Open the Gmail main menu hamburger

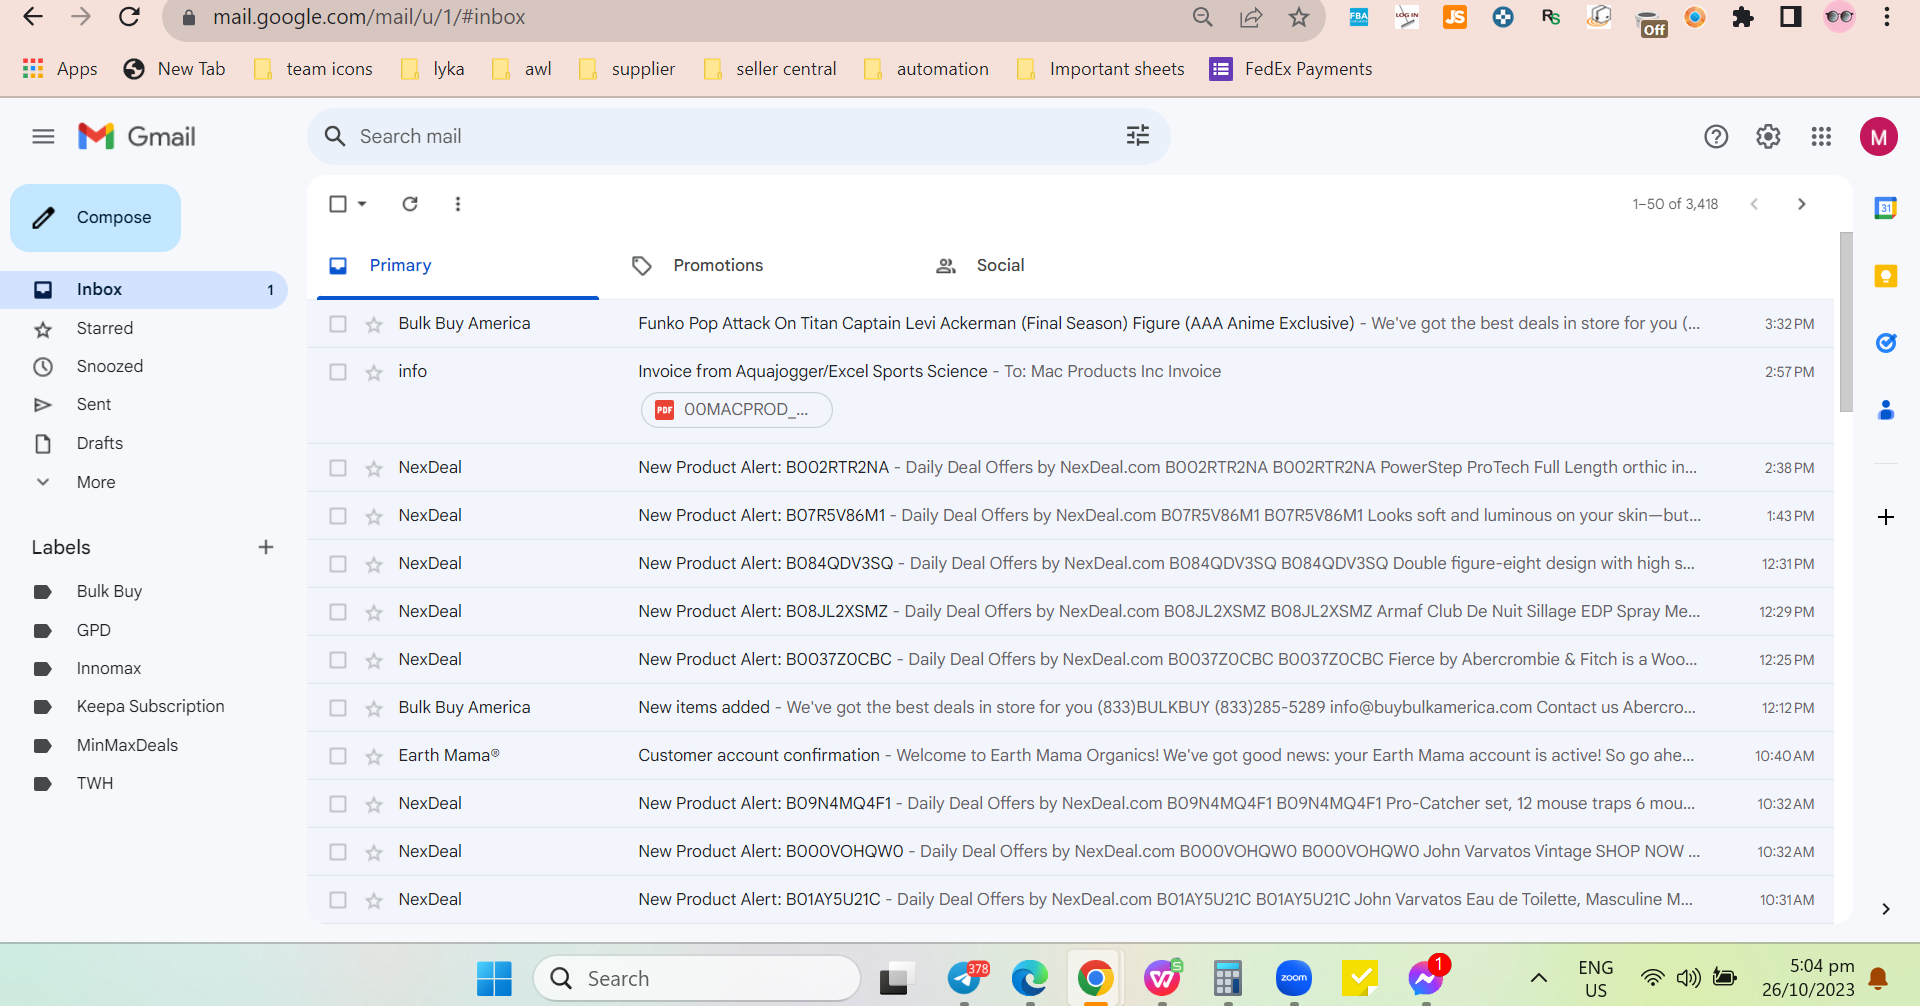point(43,137)
